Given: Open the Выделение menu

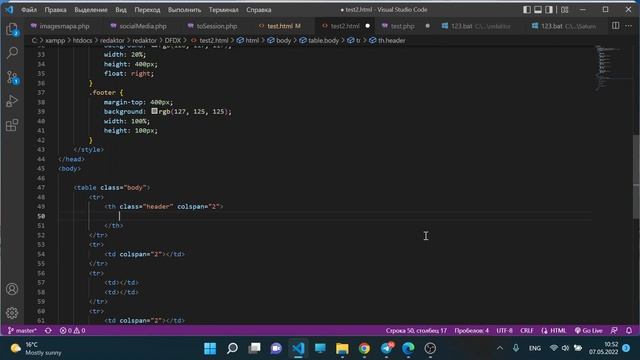Looking at the screenshot, I should (91, 9).
